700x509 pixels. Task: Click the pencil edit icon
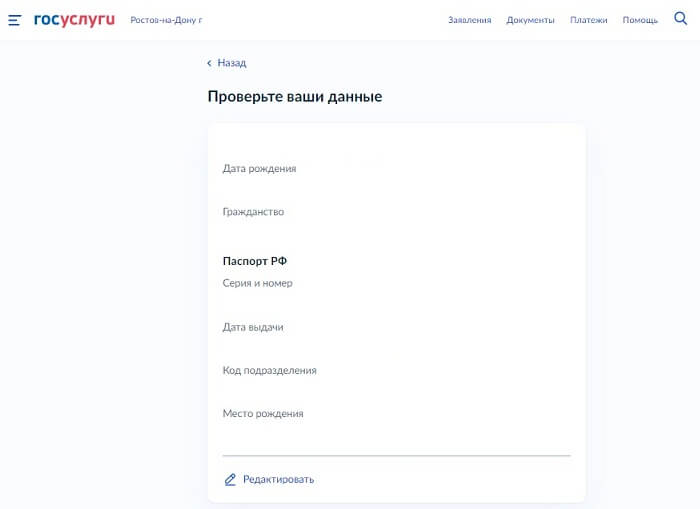[x=230, y=479]
